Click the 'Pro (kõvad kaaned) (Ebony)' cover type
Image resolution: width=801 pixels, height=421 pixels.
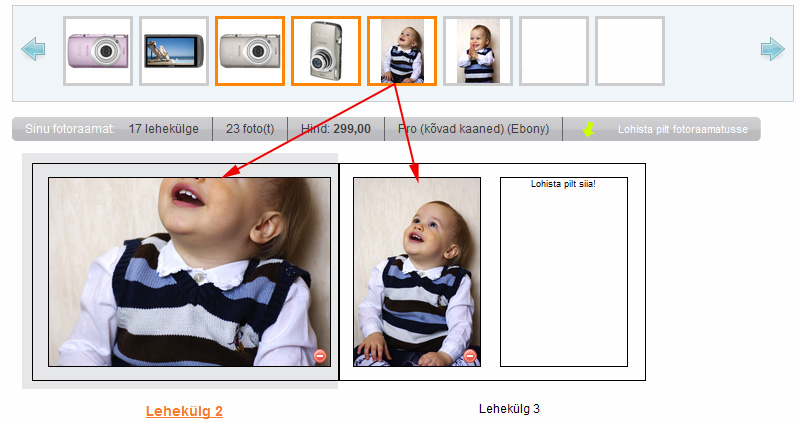473,129
